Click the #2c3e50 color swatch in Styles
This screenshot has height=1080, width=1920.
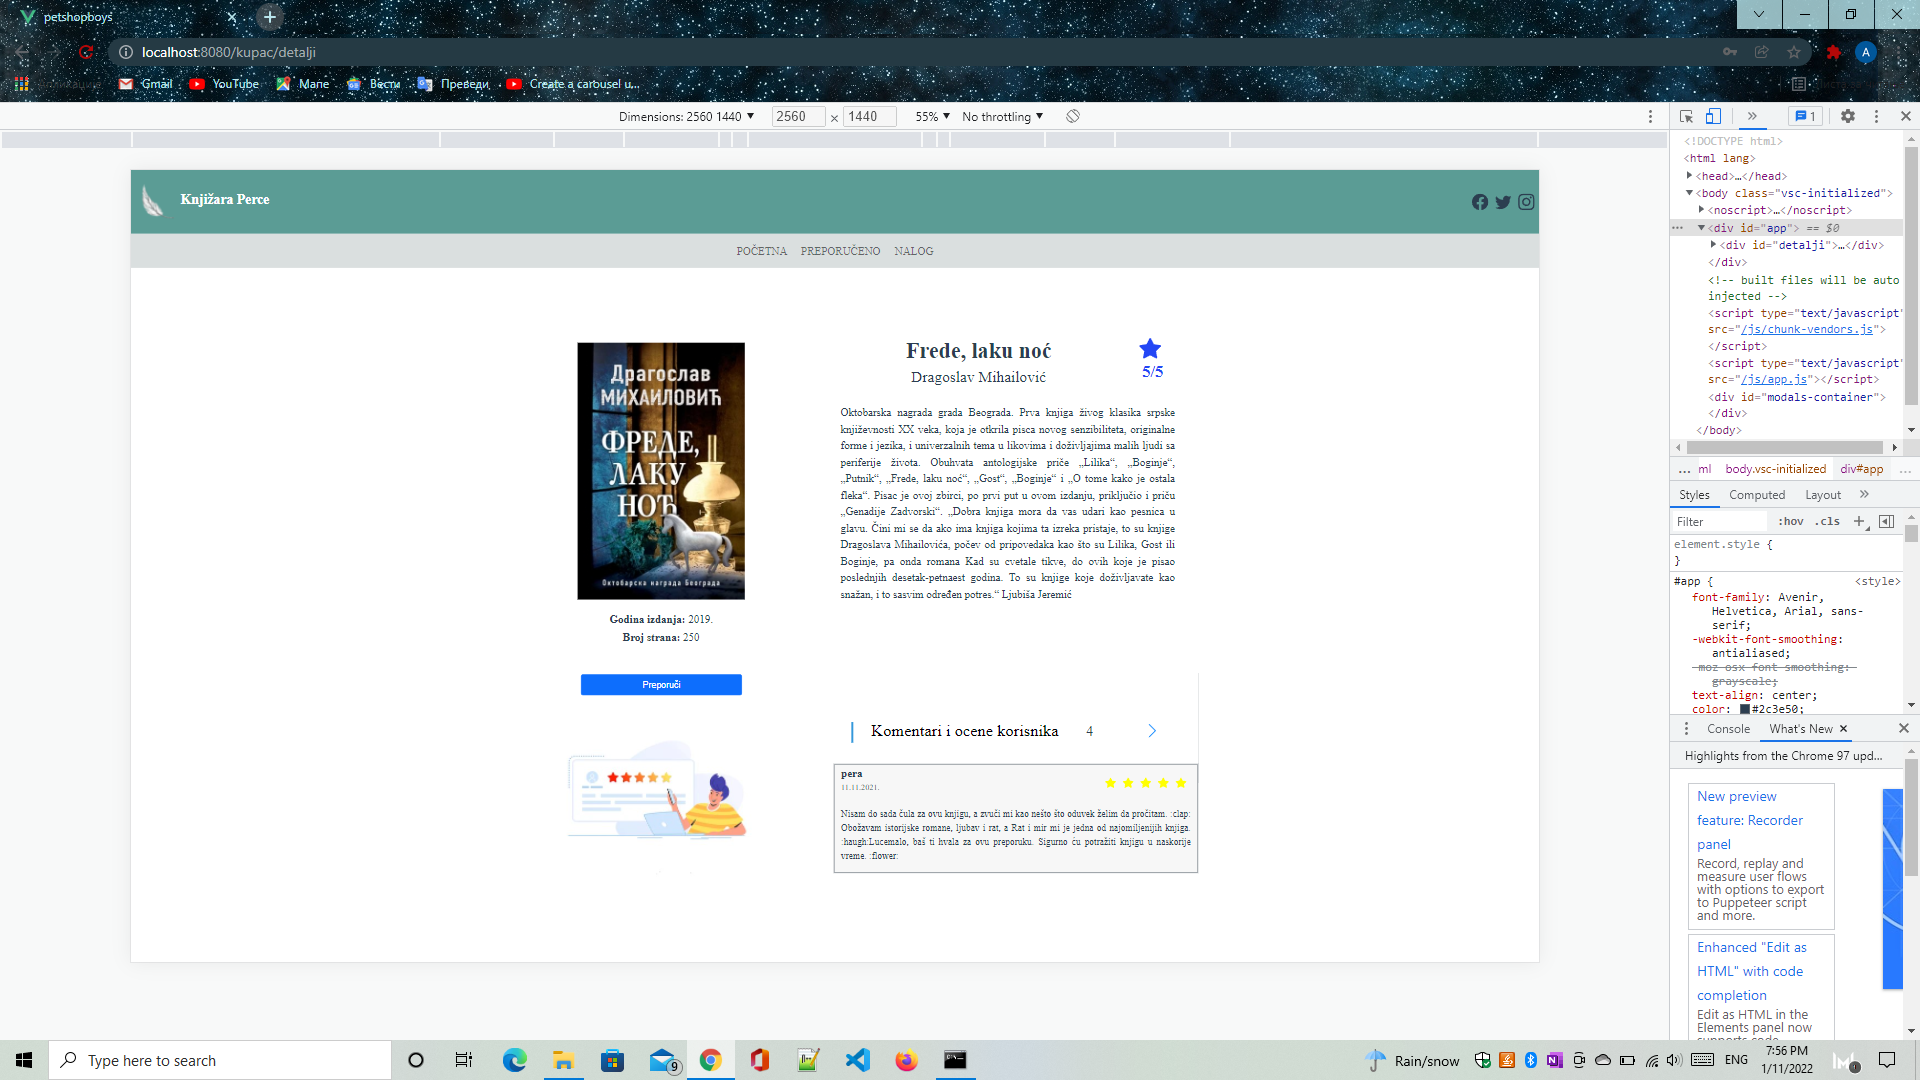click(x=1745, y=709)
